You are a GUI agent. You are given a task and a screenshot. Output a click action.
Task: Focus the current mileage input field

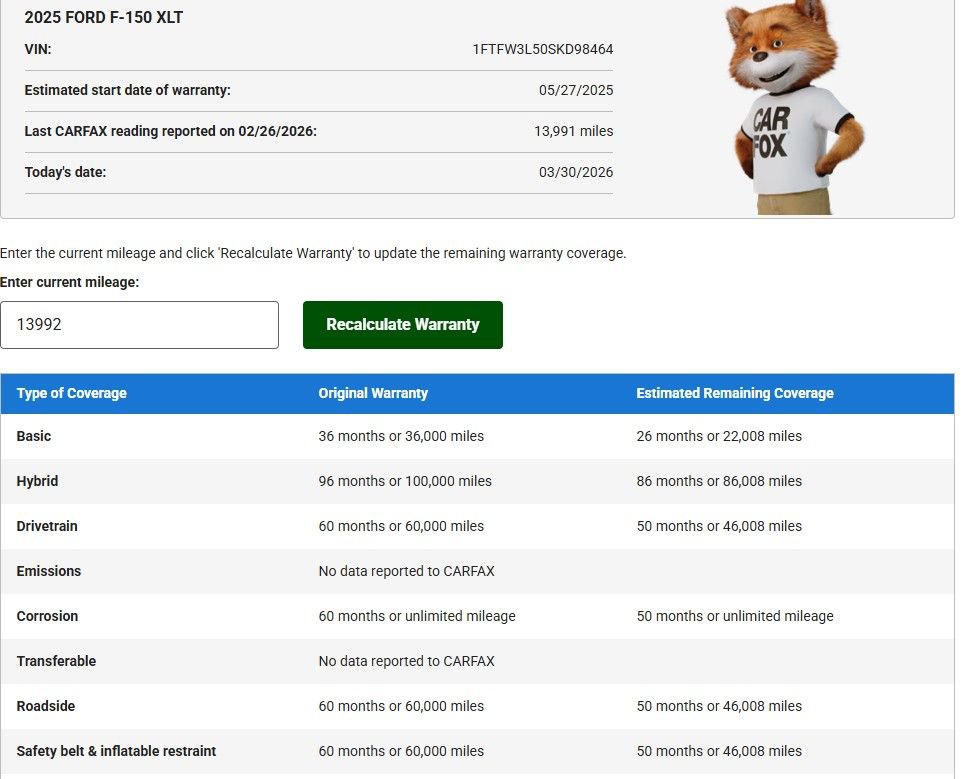click(139, 325)
